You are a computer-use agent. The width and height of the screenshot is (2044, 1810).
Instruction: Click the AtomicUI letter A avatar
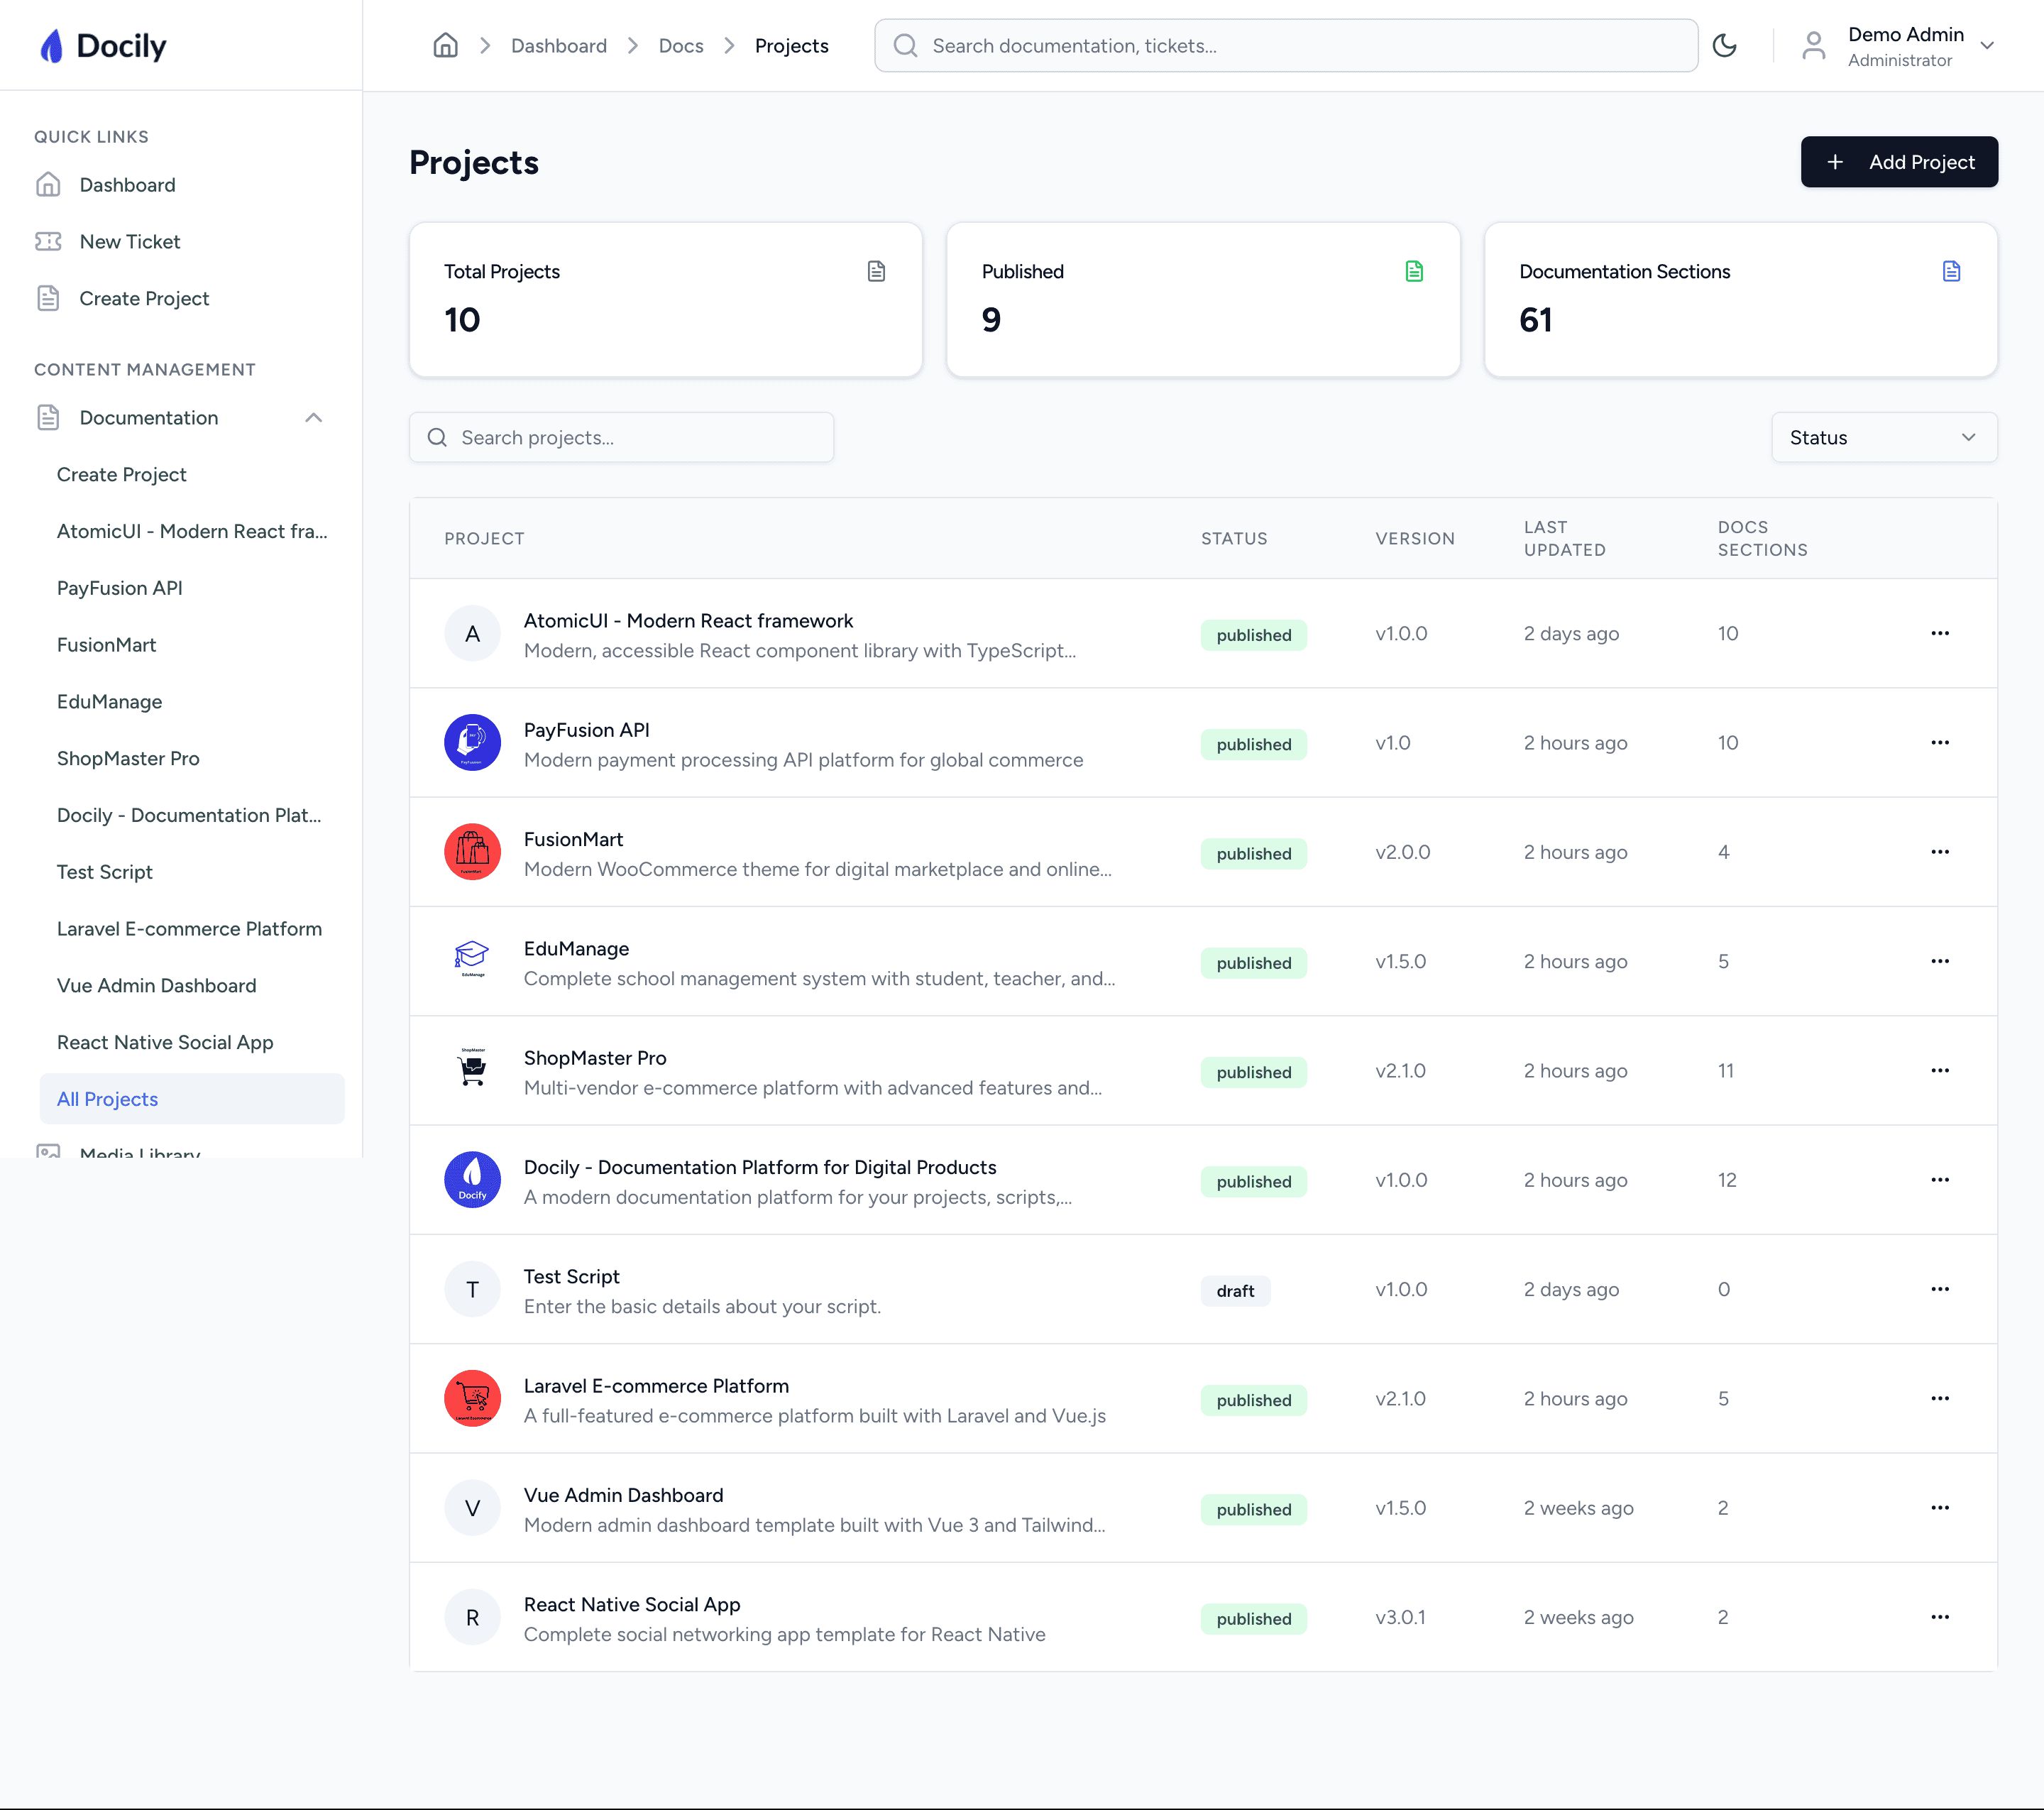pos(472,633)
